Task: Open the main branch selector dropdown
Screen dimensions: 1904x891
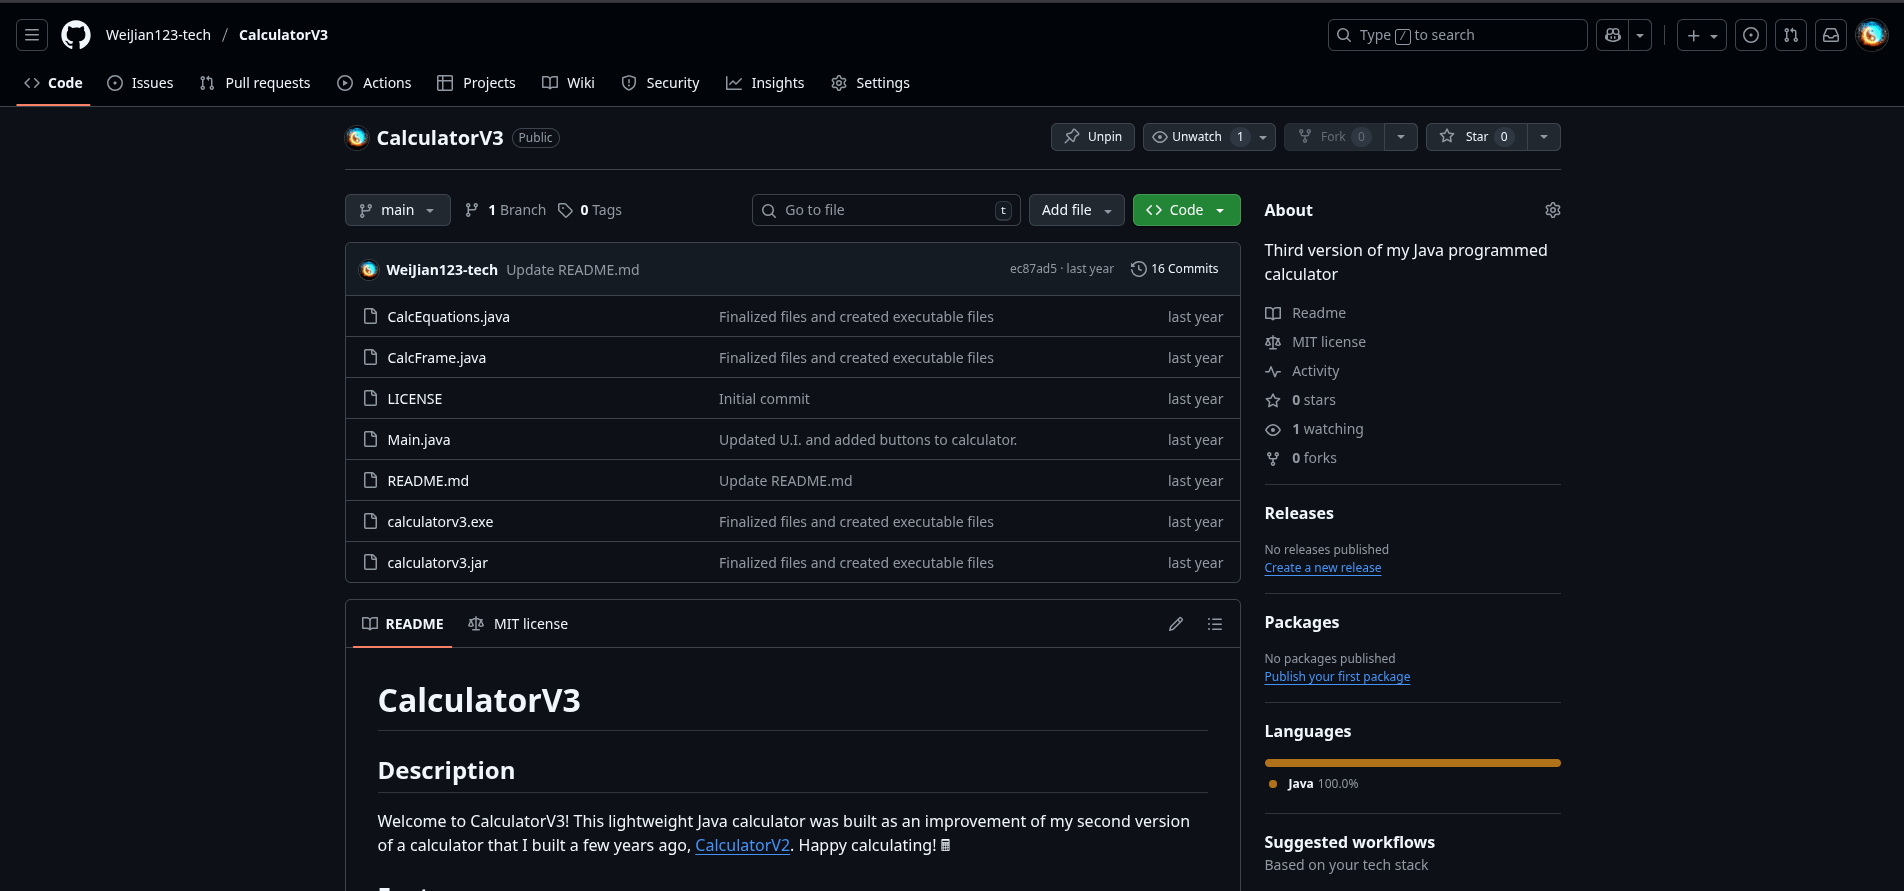Action: 398,210
